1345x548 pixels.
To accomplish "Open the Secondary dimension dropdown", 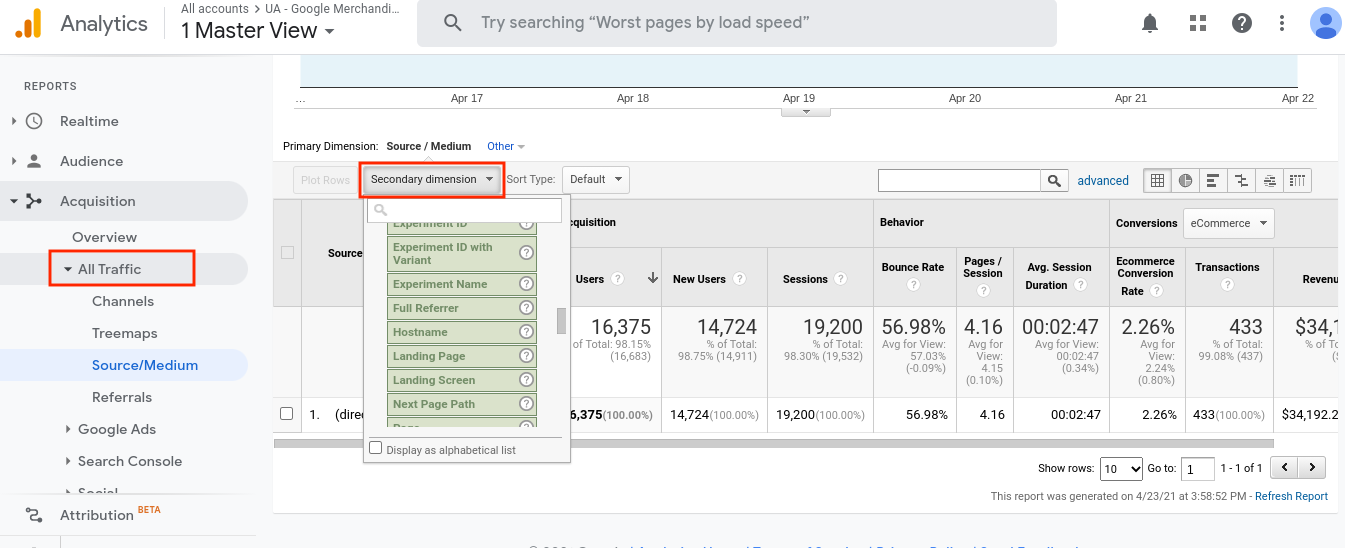I will click(x=432, y=180).
